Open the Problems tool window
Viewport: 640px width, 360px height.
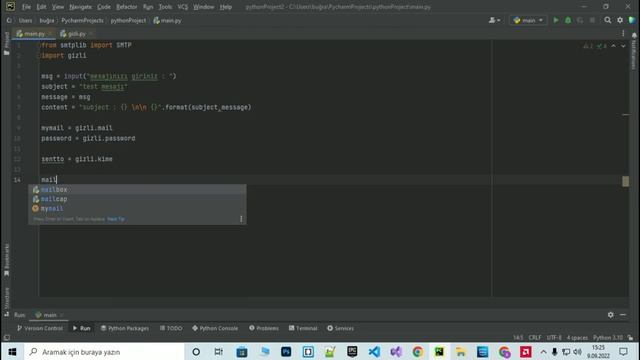coord(264,328)
